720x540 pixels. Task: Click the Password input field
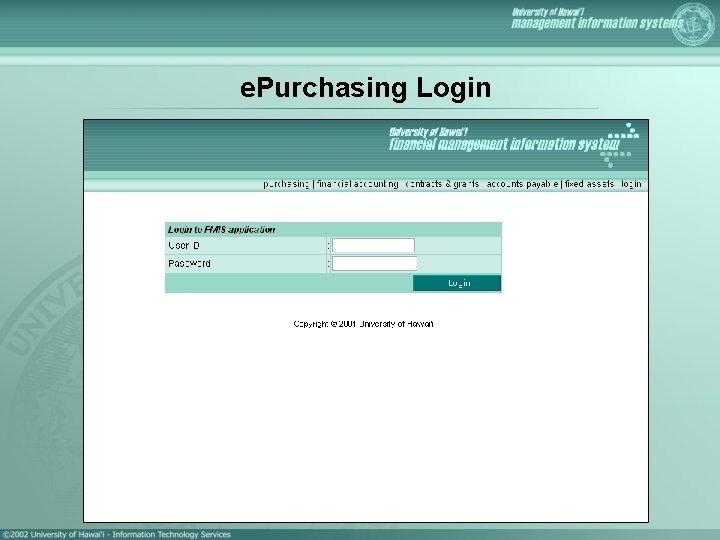[x=374, y=264]
